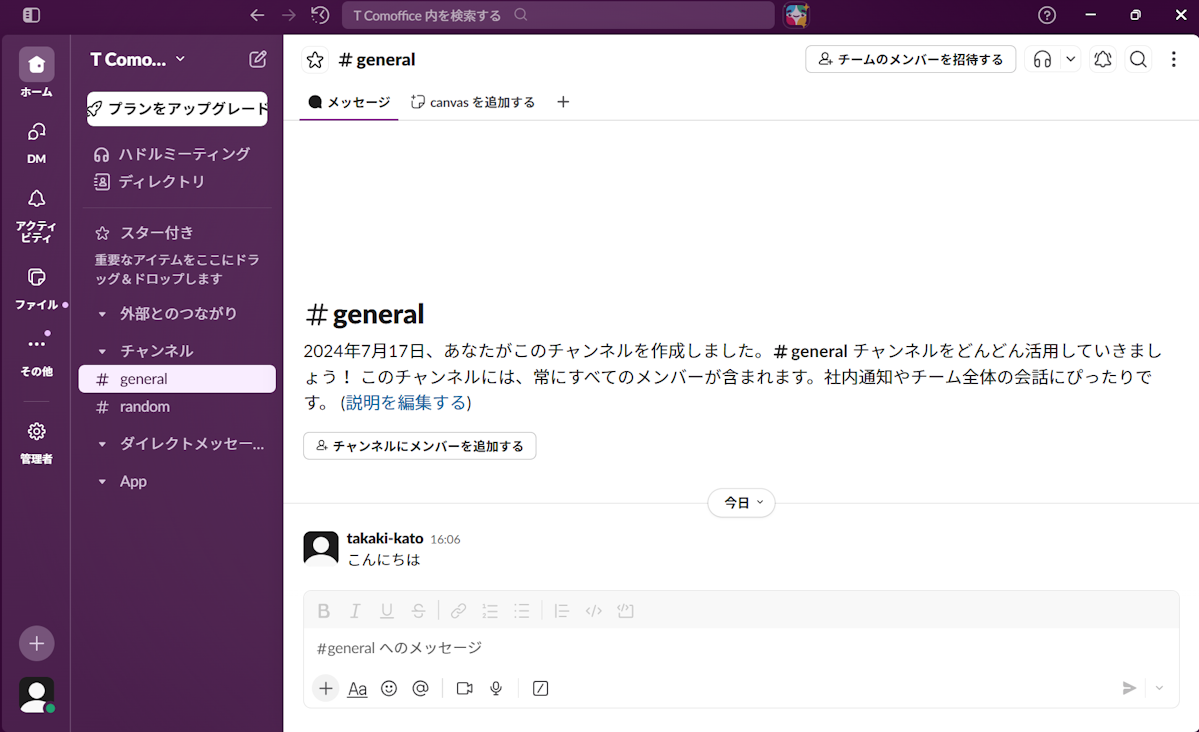Select the random channel

177,407
